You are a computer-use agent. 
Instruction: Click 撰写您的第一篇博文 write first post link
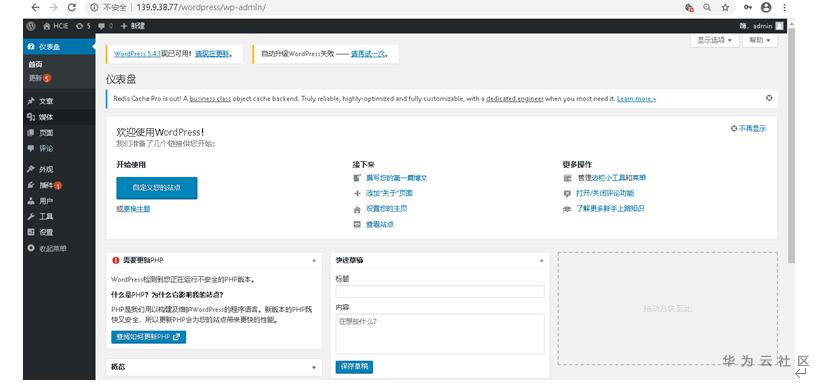point(396,178)
